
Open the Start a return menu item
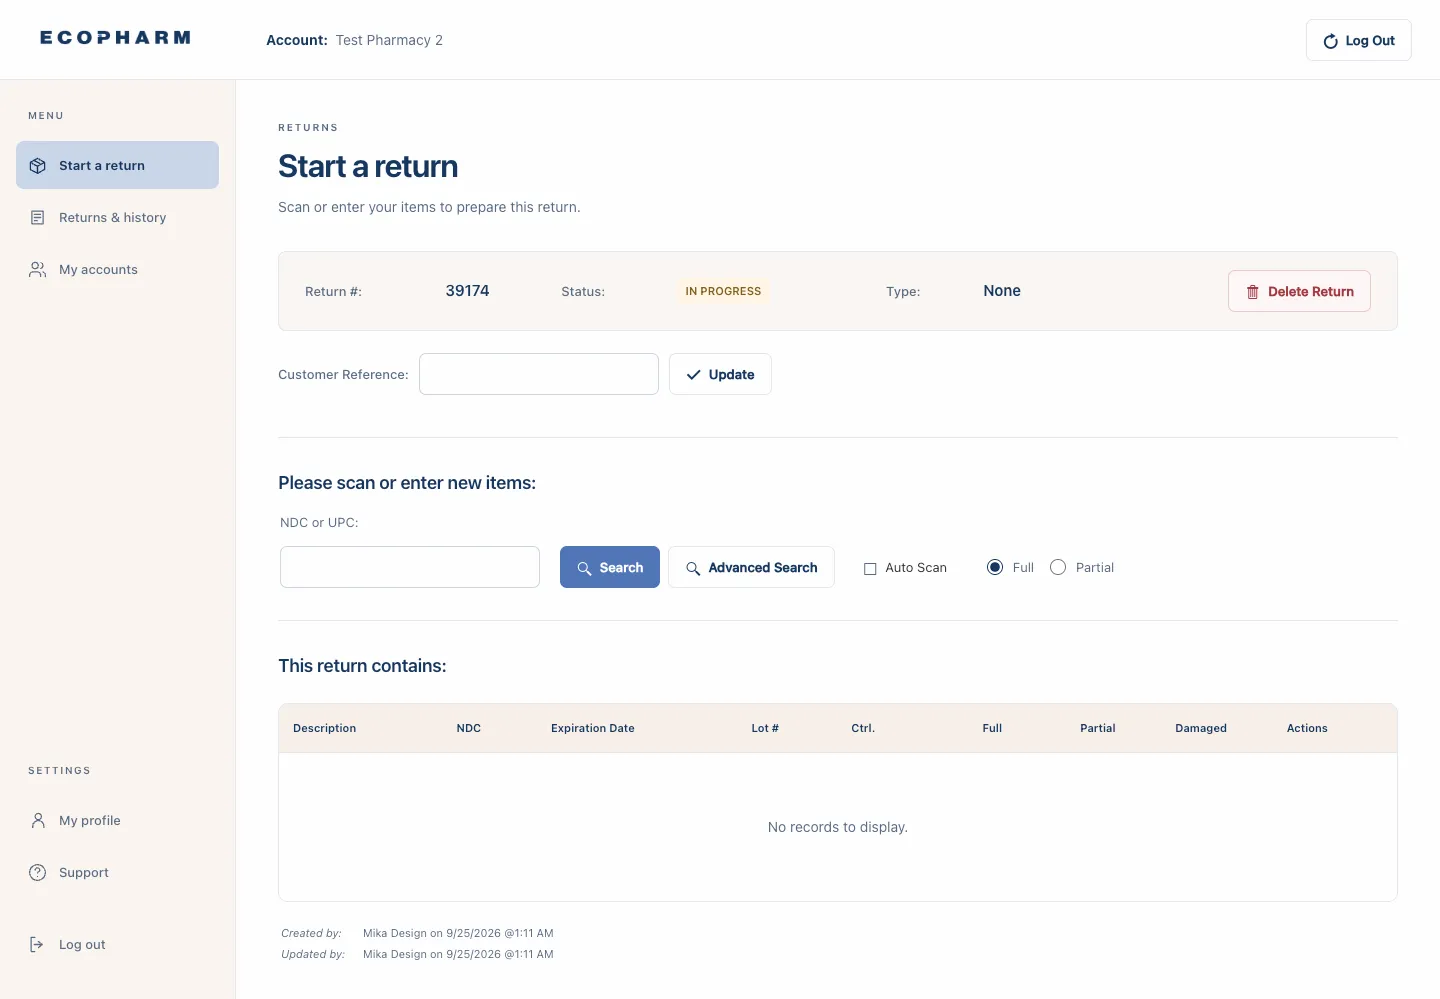pyautogui.click(x=117, y=165)
